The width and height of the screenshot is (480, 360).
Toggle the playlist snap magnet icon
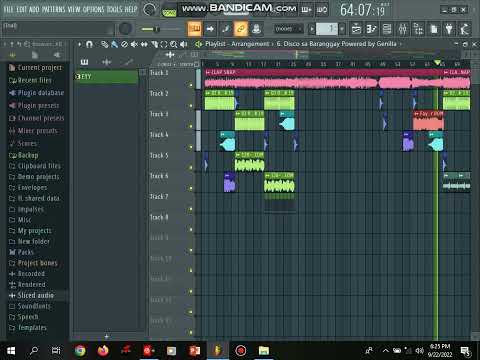[x=89, y=44]
